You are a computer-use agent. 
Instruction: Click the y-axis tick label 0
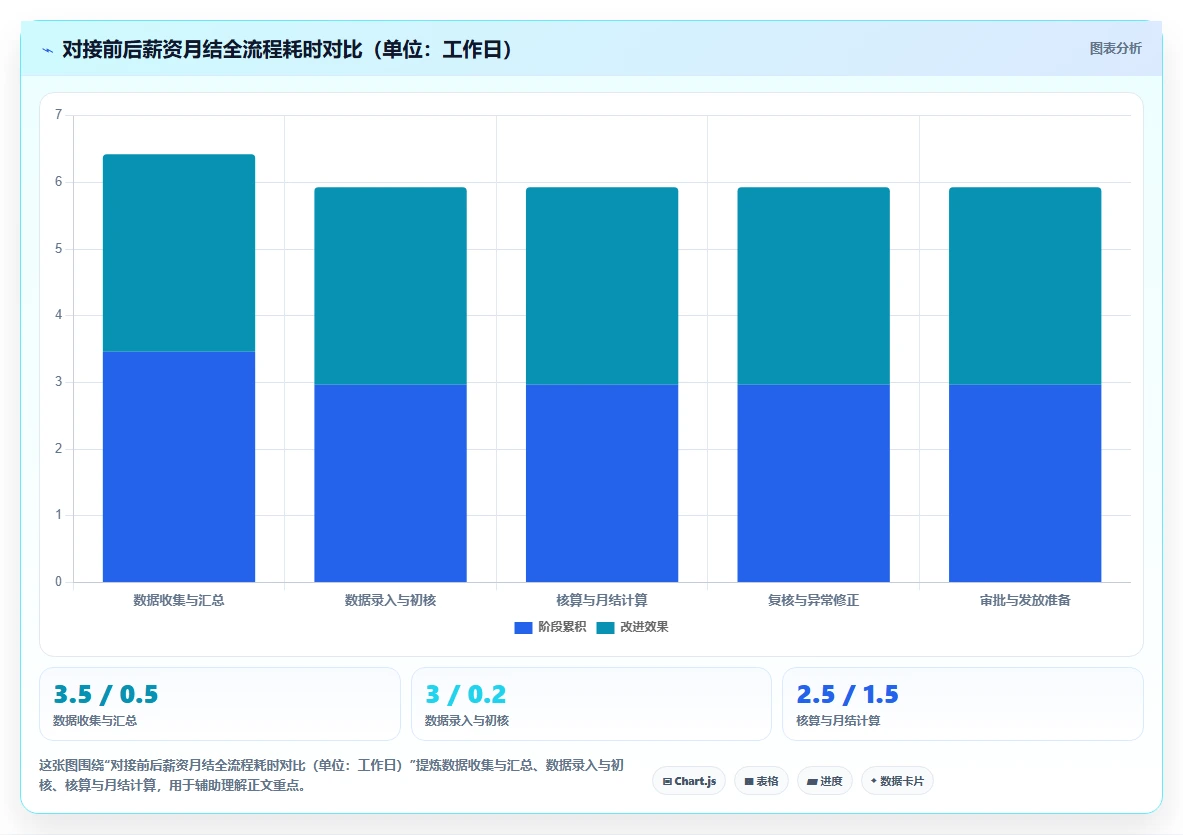coord(58,582)
